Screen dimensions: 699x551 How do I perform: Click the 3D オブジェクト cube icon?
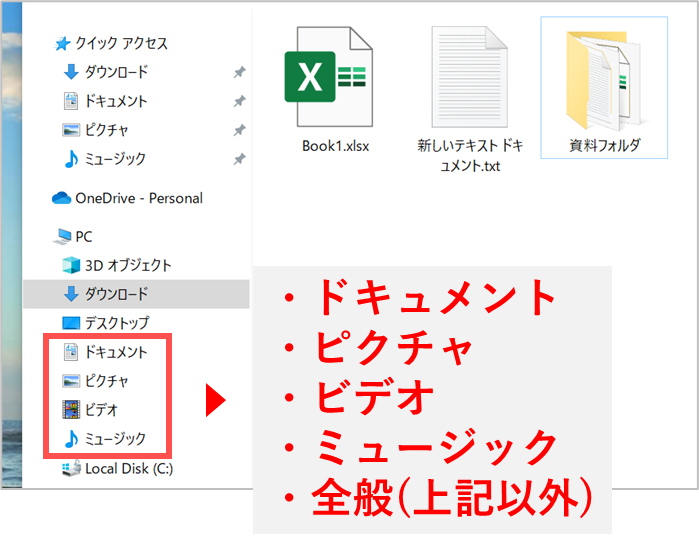[x=71, y=265]
